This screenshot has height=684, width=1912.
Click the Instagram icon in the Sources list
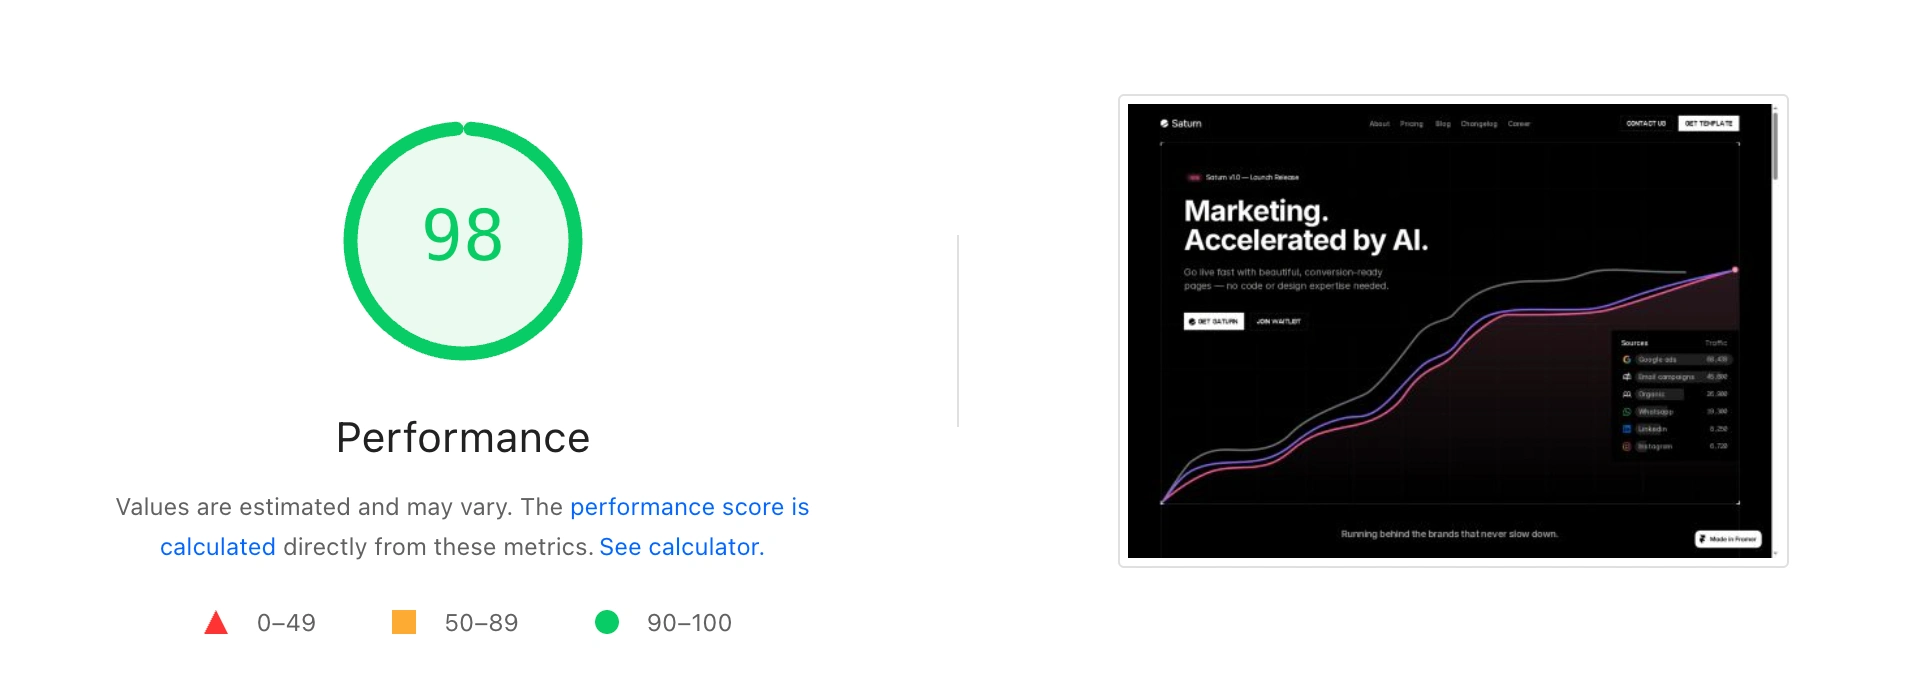pyautogui.click(x=1627, y=447)
